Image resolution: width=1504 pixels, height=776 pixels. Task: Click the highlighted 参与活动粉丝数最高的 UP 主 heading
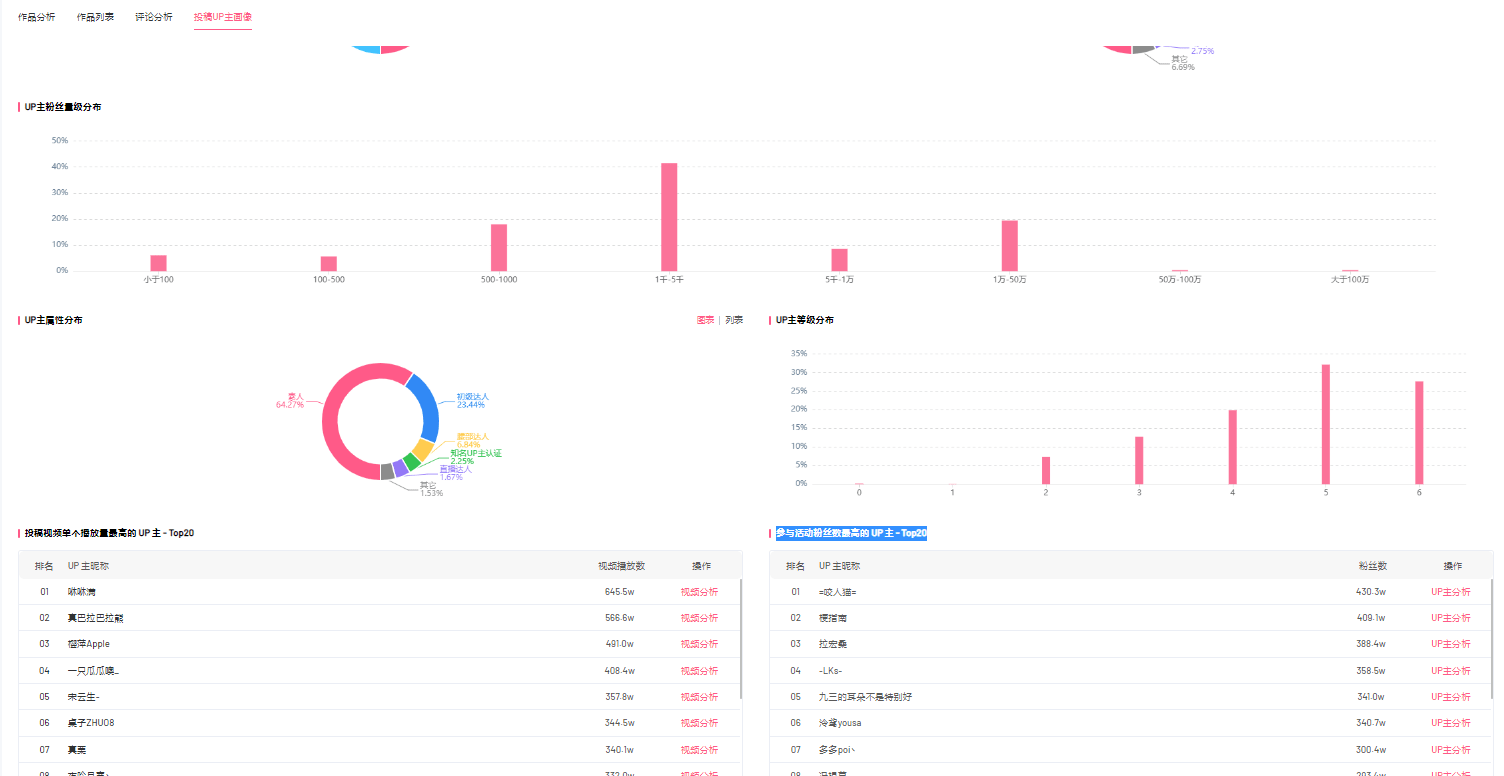[851, 533]
